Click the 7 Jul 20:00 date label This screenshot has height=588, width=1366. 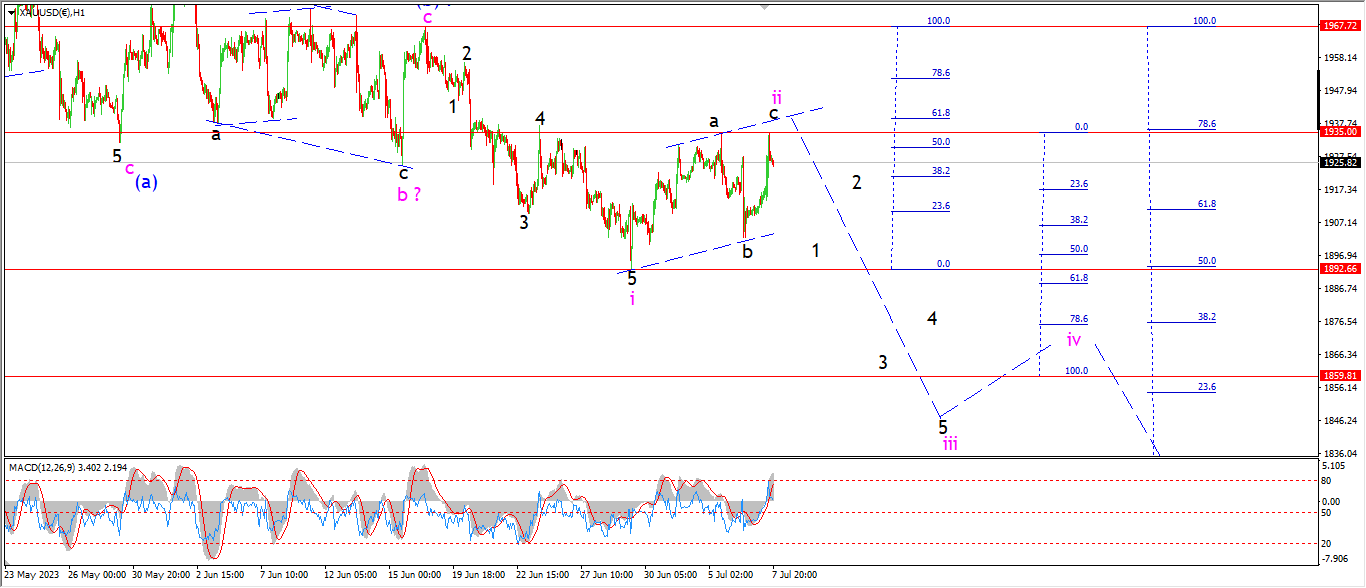point(796,575)
